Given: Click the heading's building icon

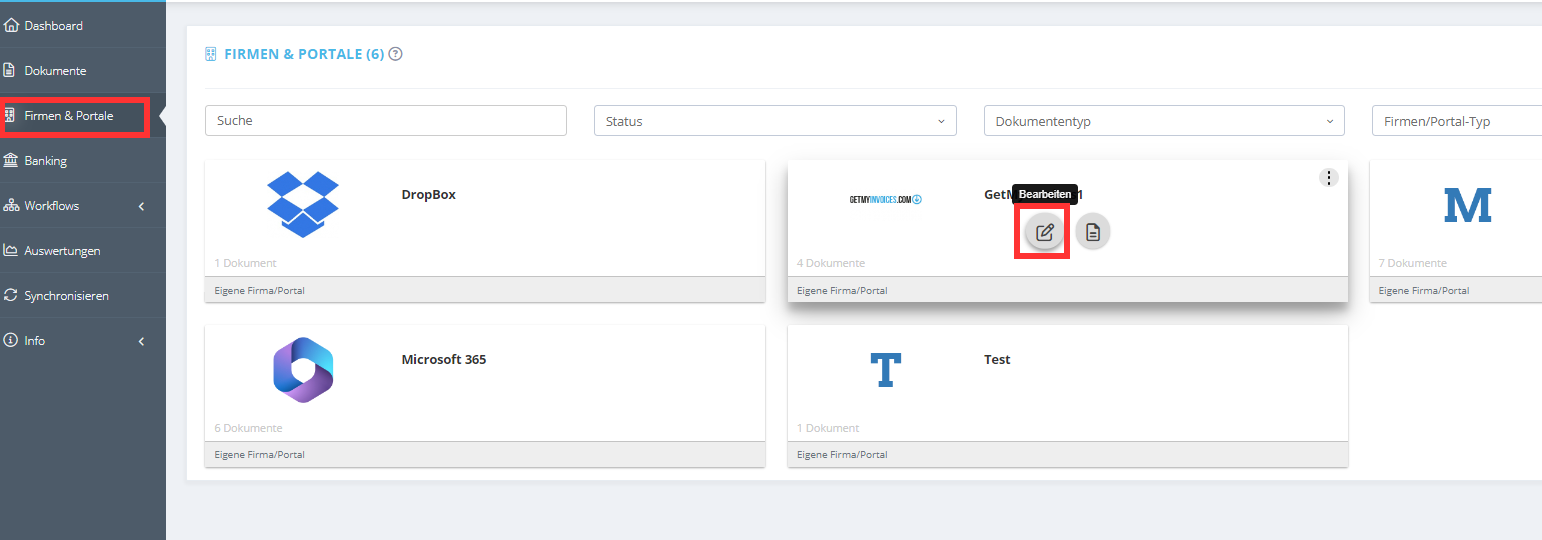Looking at the screenshot, I should click(x=211, y=54).
